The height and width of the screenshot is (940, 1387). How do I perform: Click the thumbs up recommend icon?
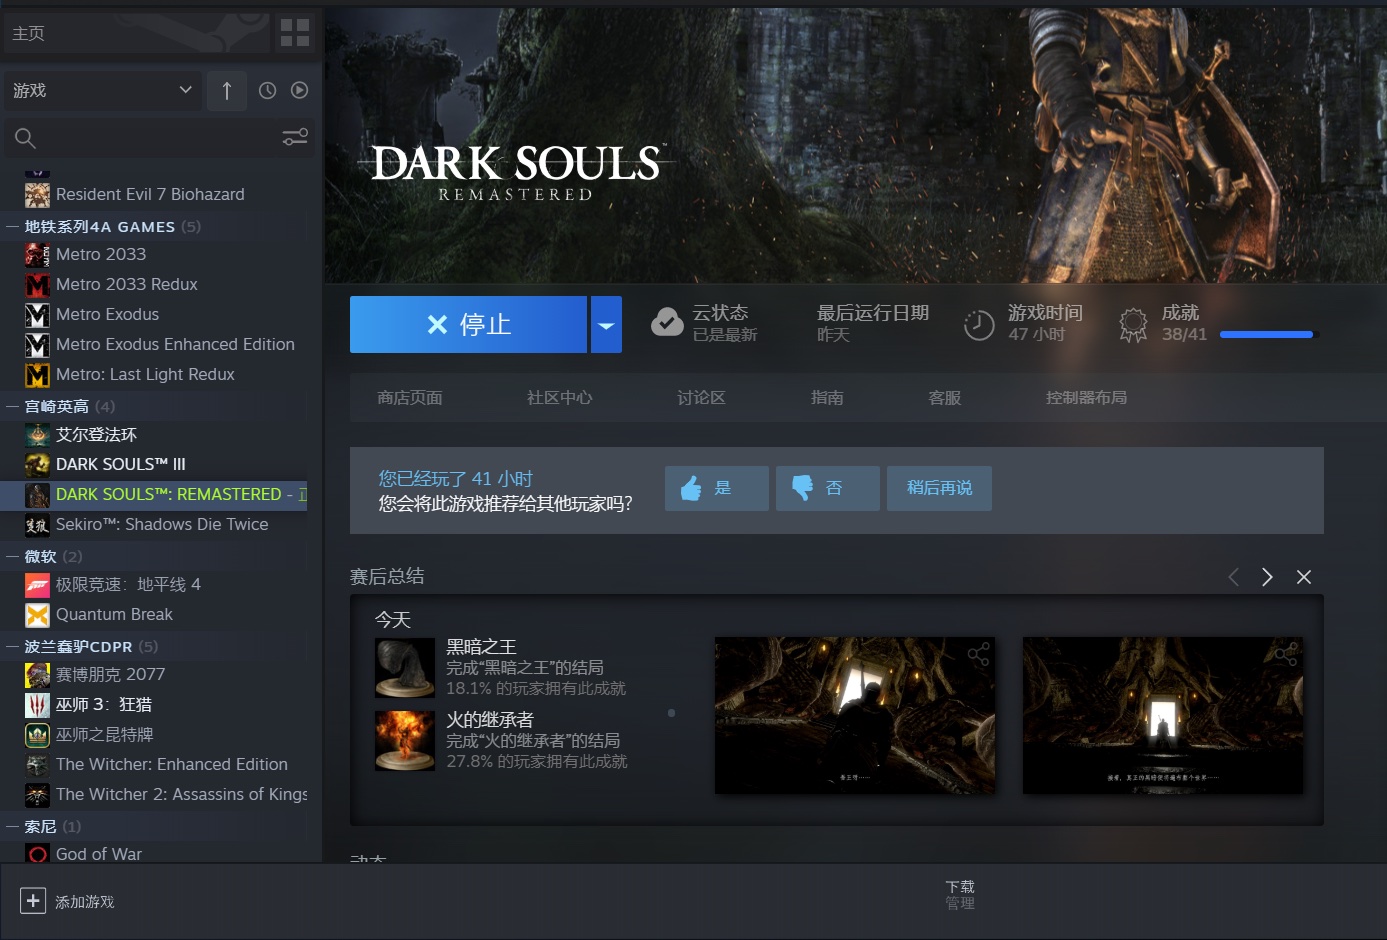click(691, 488)
